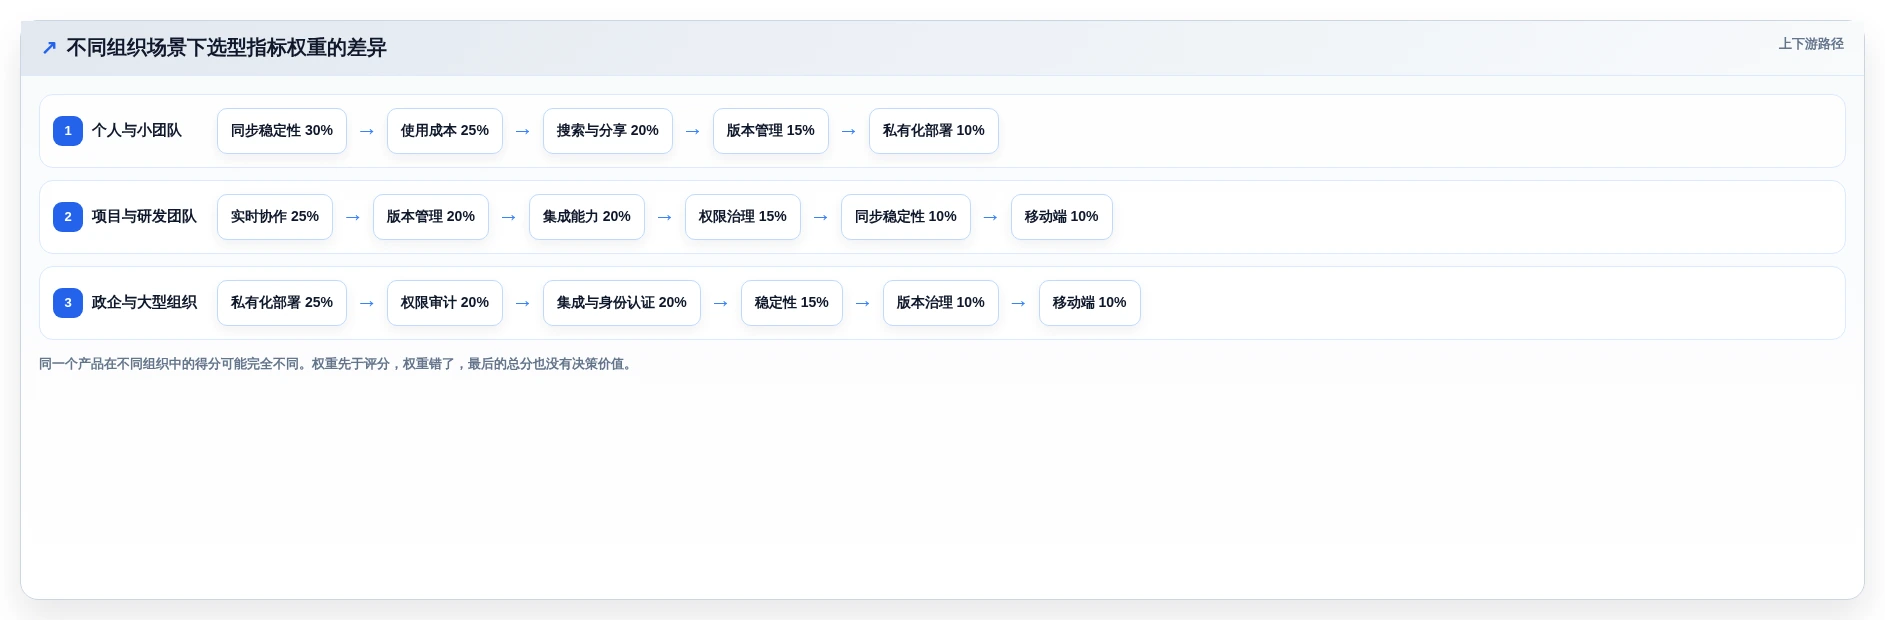Click the 集成能力 20% chip
The width and height of the screenshot is (1885, 620).
(587, 217)
